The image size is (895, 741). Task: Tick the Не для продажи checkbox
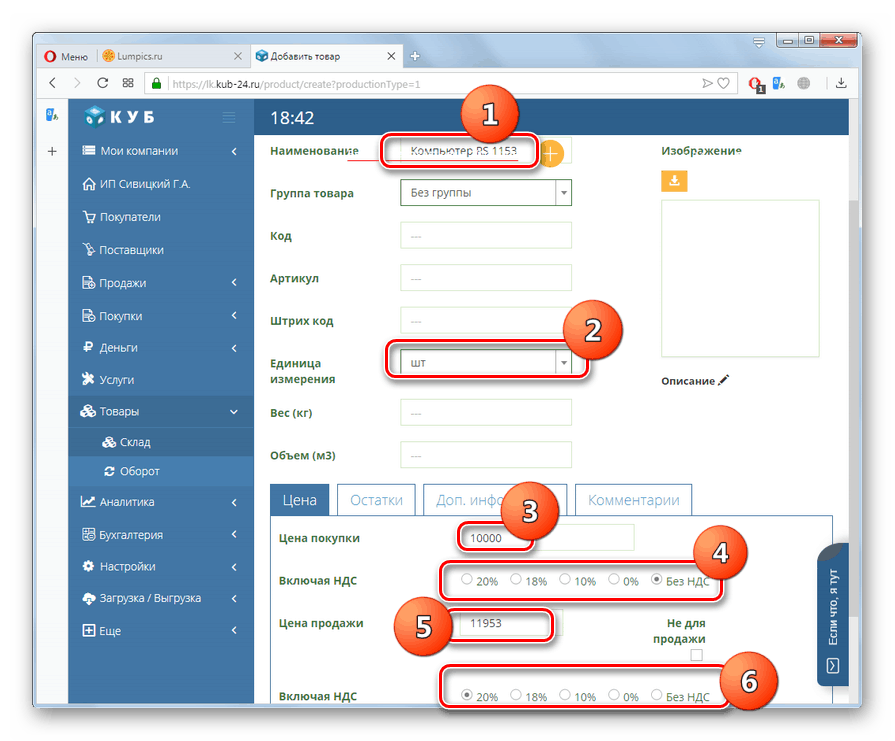696,655
